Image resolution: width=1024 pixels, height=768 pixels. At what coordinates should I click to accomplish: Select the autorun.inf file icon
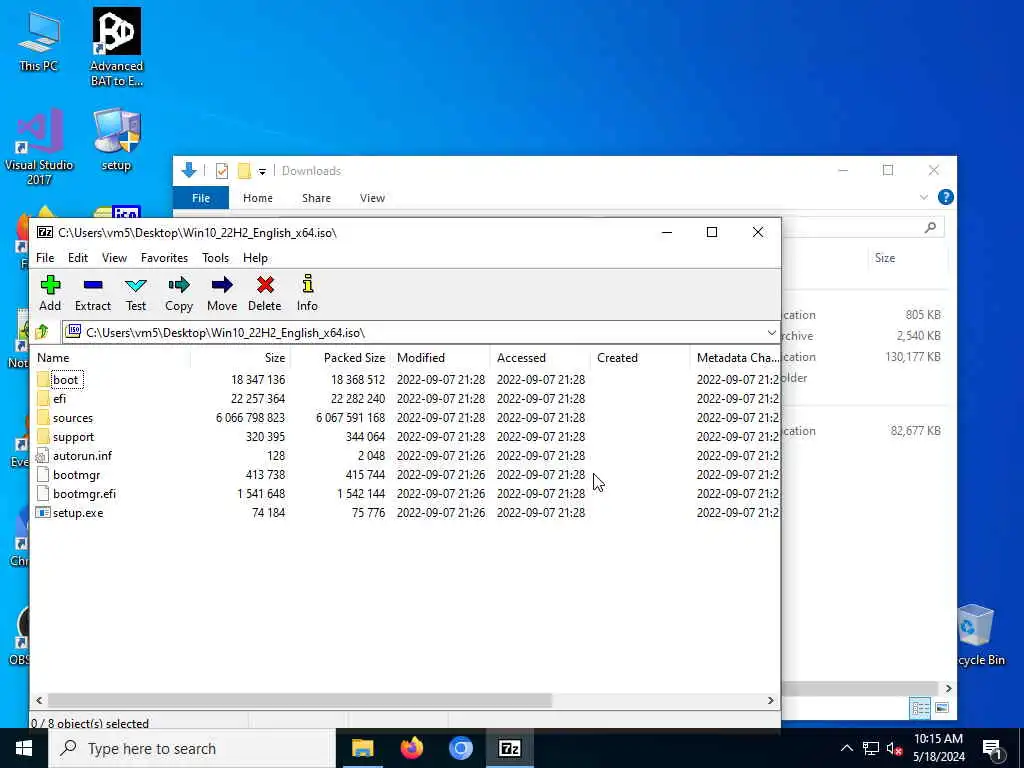[x=43, y=455]
